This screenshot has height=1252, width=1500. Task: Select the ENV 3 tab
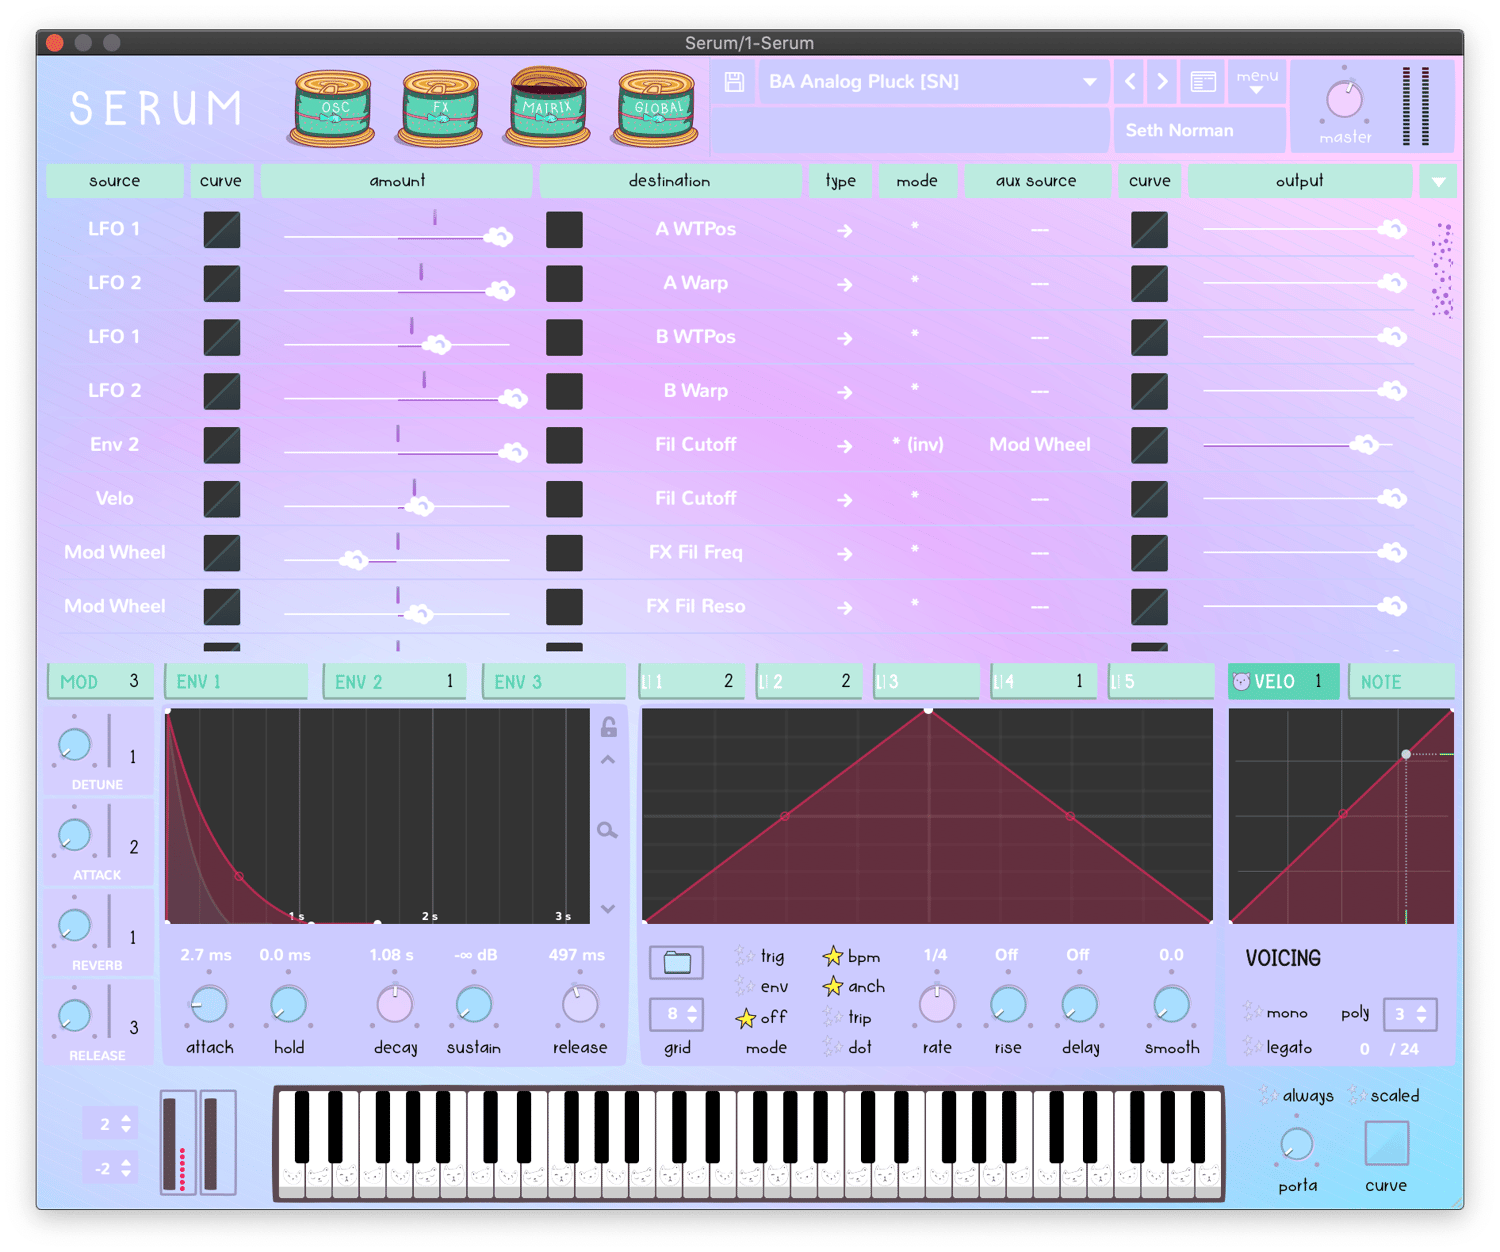554,681
